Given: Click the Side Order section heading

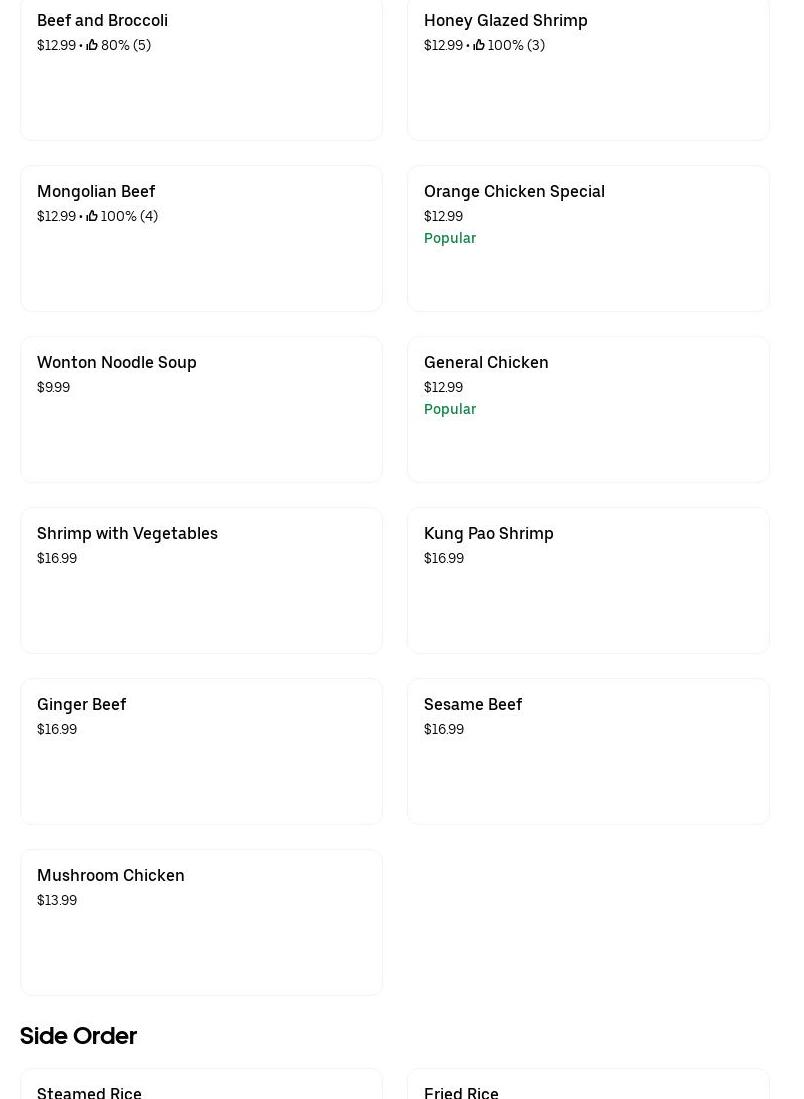Looking at the screenshot, I should [x=78, y=1036].
